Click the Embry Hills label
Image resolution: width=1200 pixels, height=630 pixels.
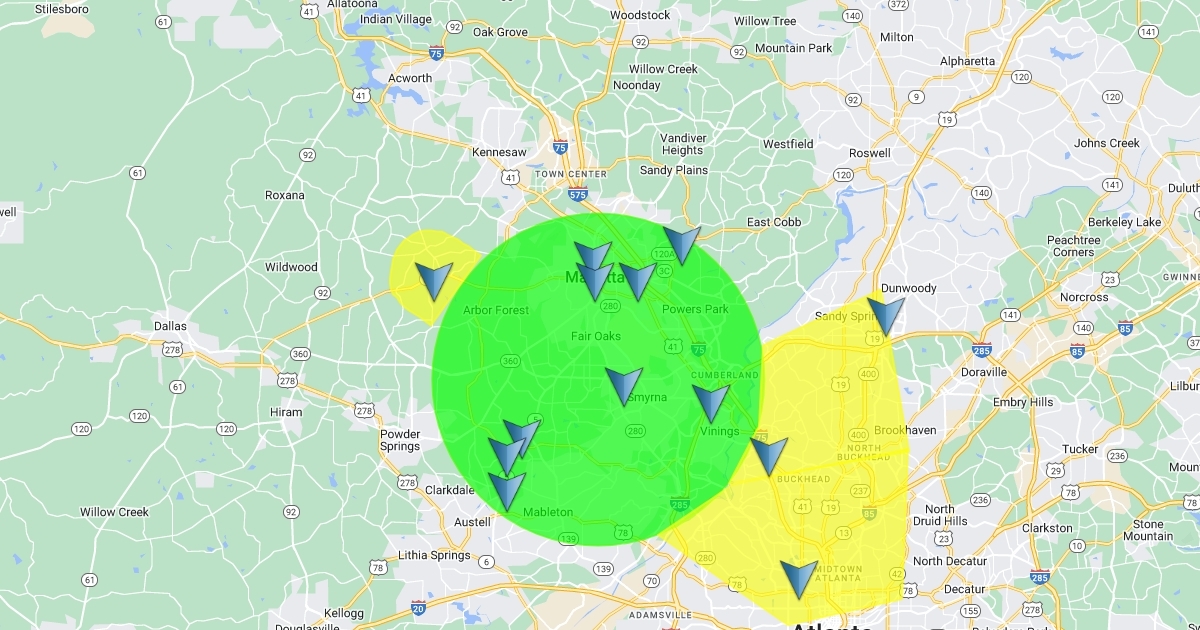click(x=1023, y=402)
